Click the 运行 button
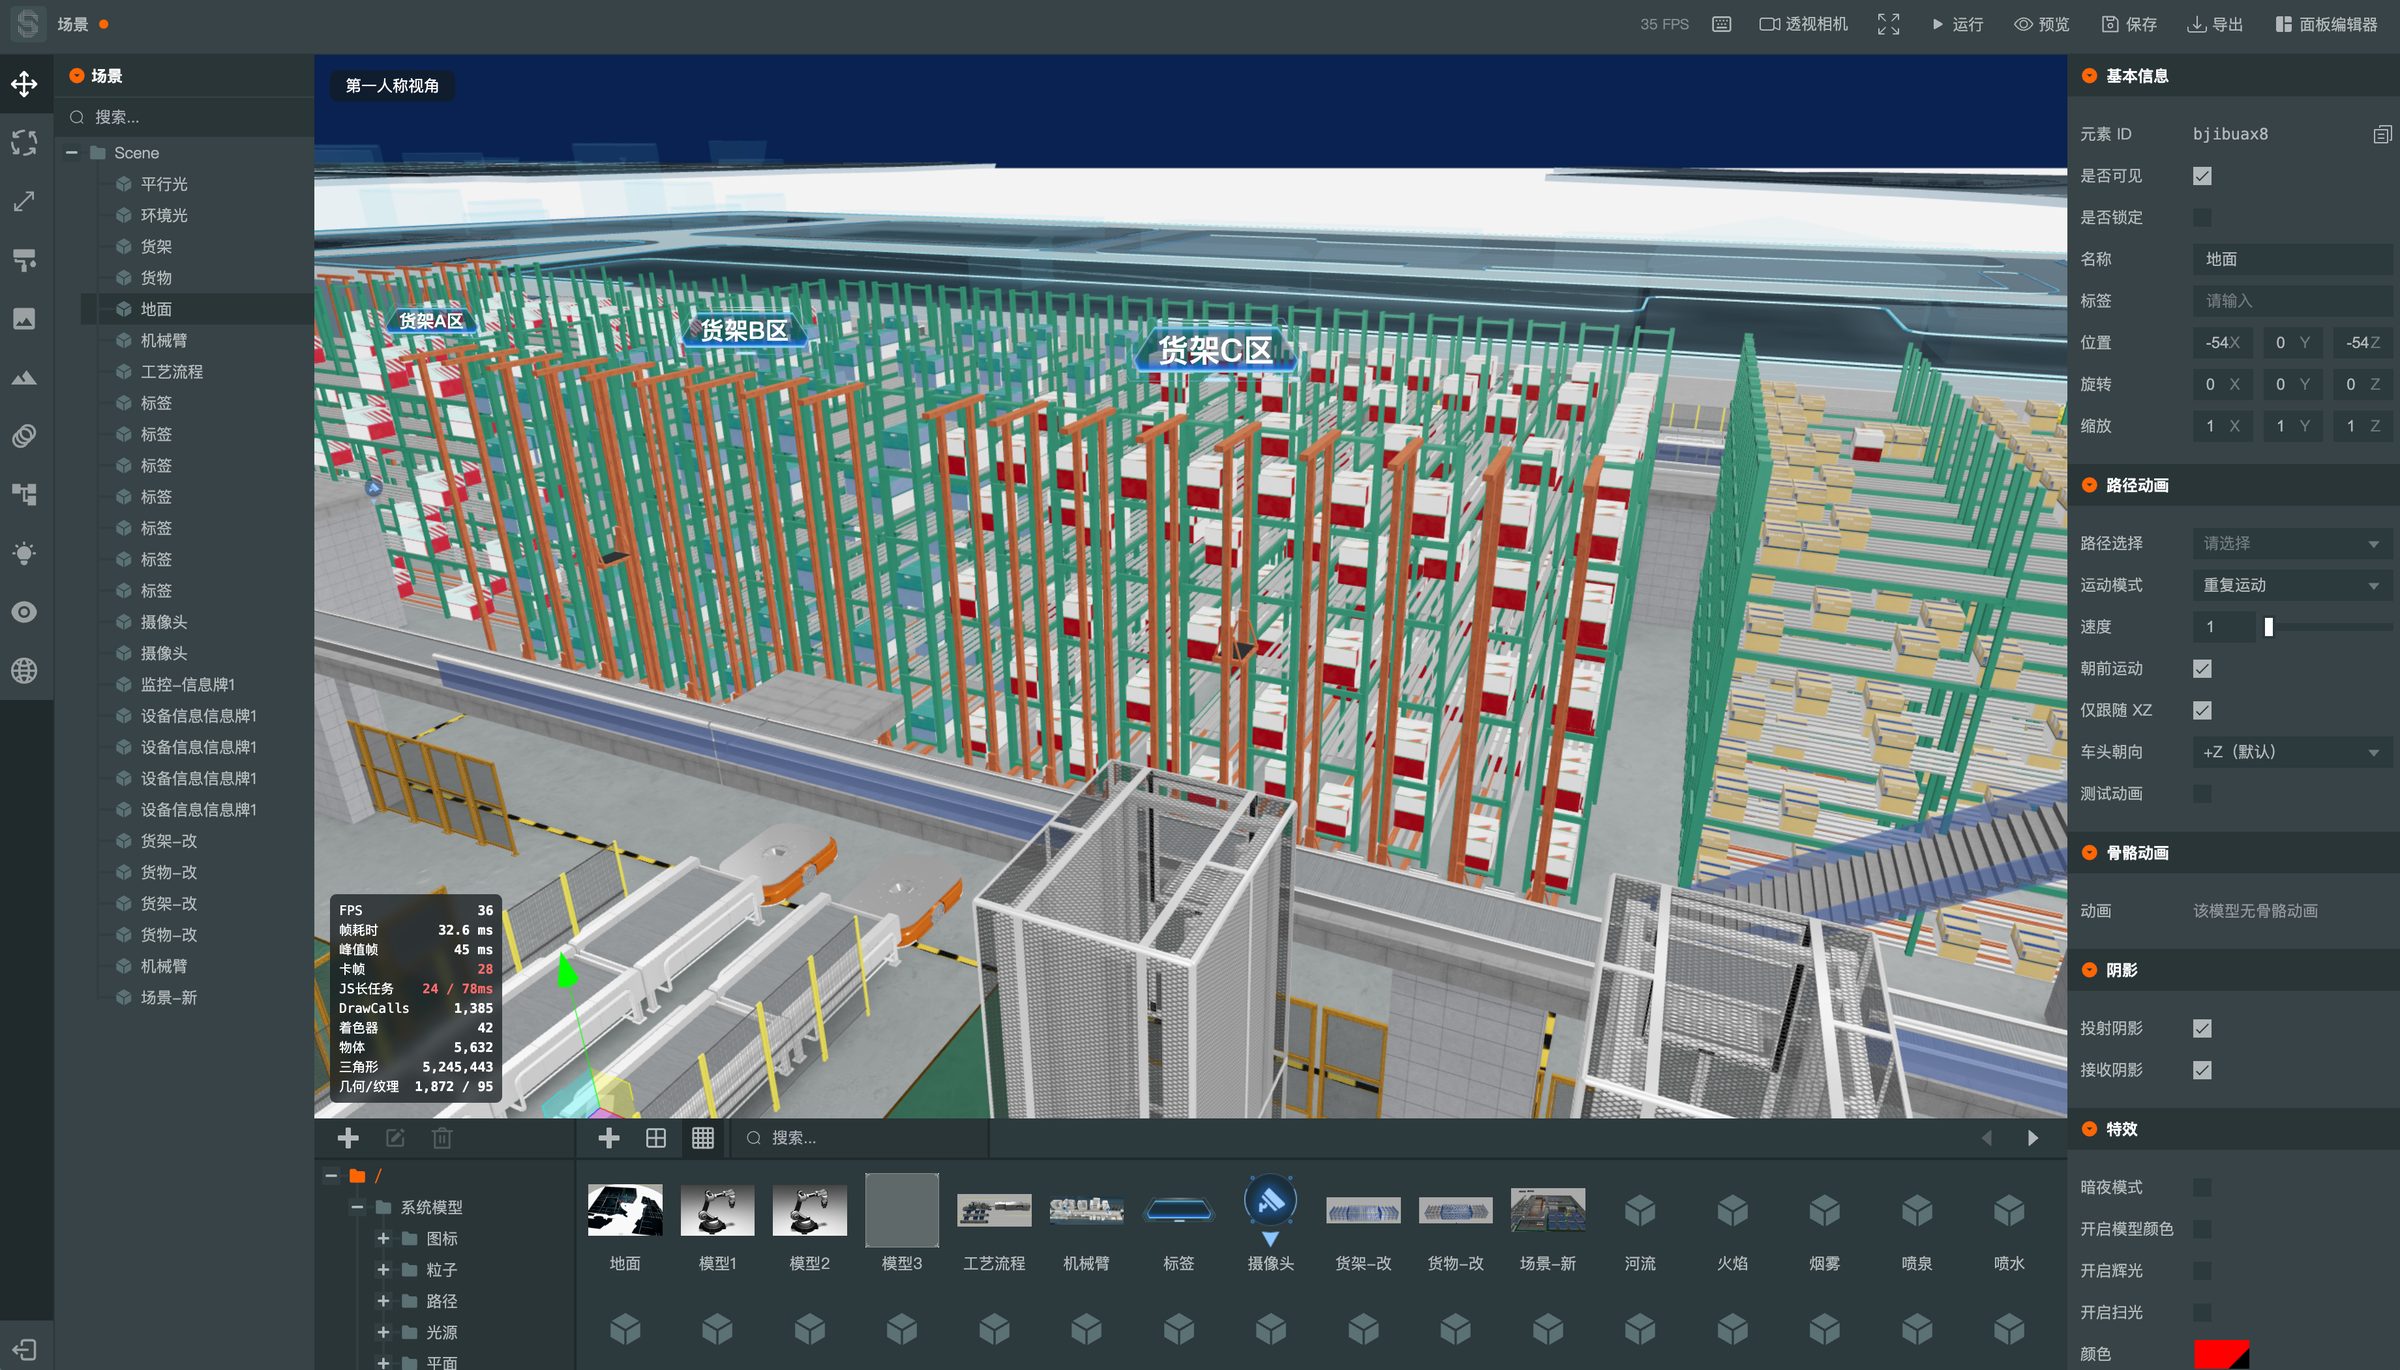 coord(1958,24)
